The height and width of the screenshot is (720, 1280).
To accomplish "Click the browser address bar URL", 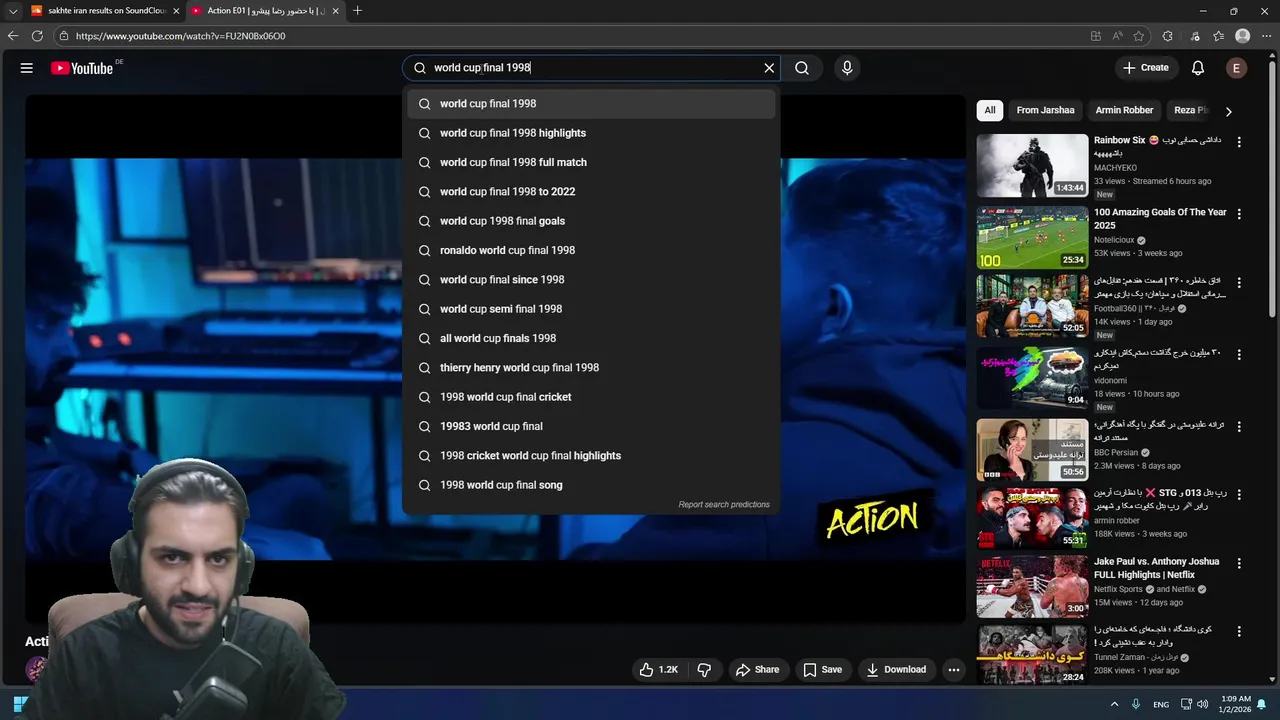I will coord(180,36).
